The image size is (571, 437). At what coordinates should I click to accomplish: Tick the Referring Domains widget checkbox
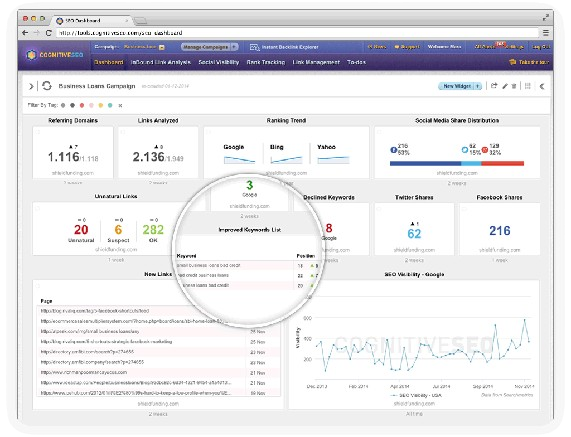coord(38,132)
